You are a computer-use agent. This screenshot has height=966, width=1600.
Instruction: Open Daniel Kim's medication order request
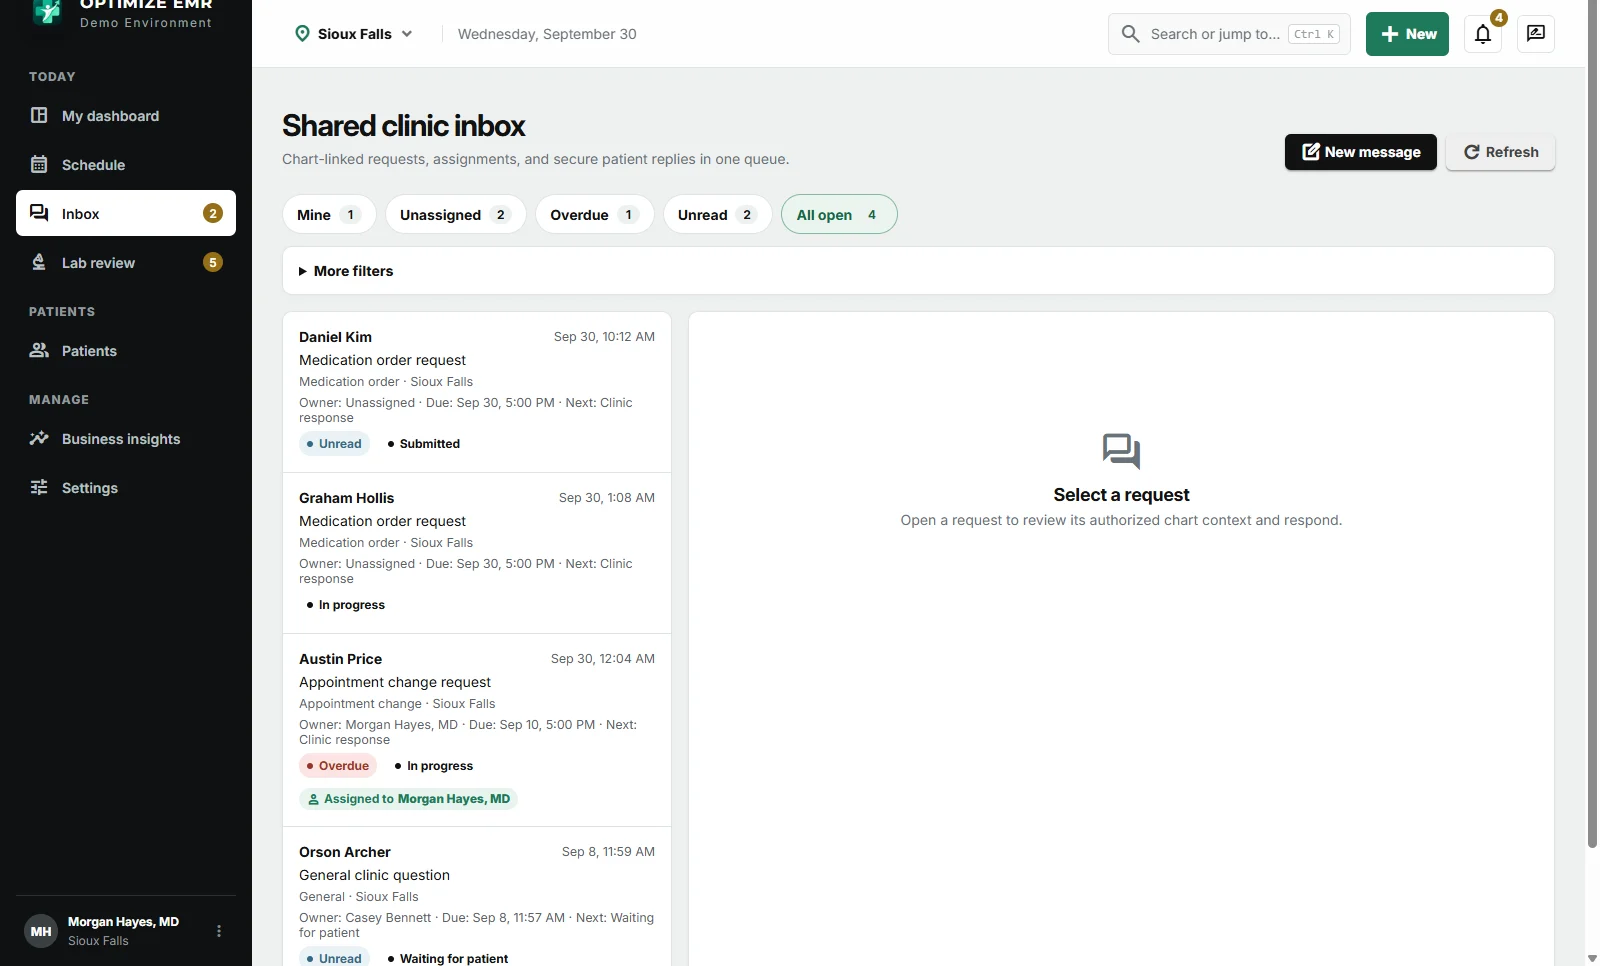pos(477,392)
